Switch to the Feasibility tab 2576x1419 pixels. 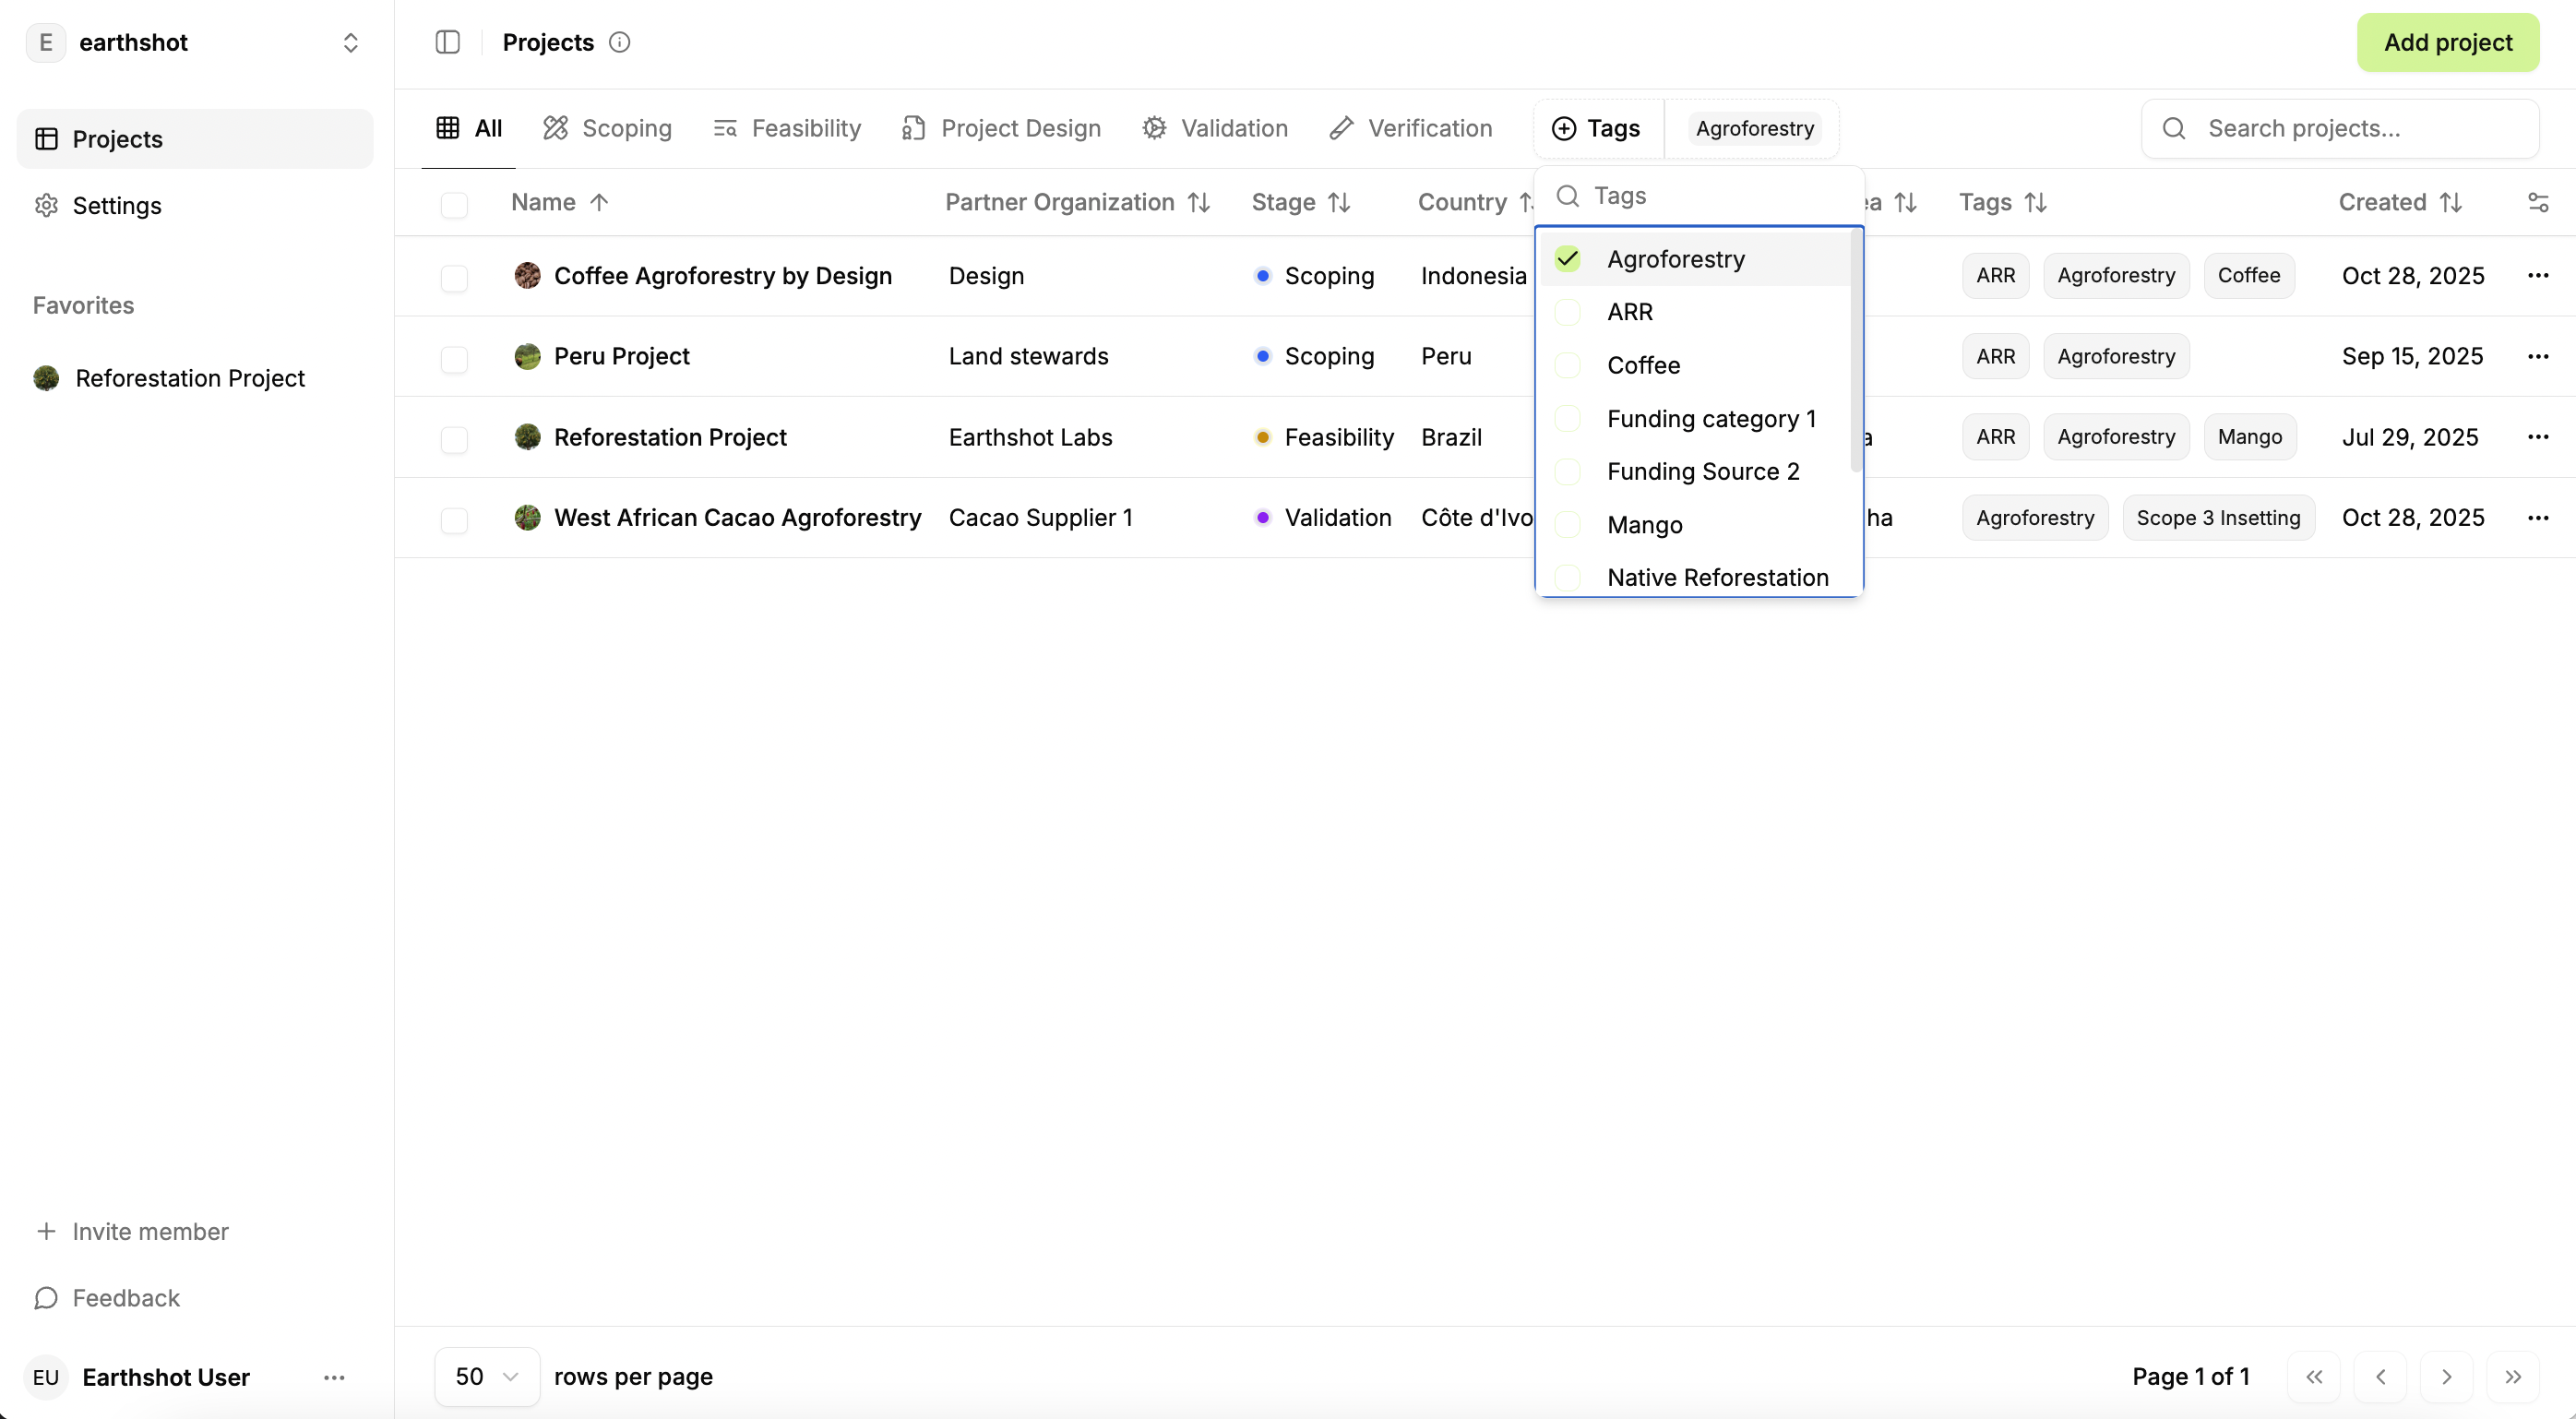click(x=787, y=129)
